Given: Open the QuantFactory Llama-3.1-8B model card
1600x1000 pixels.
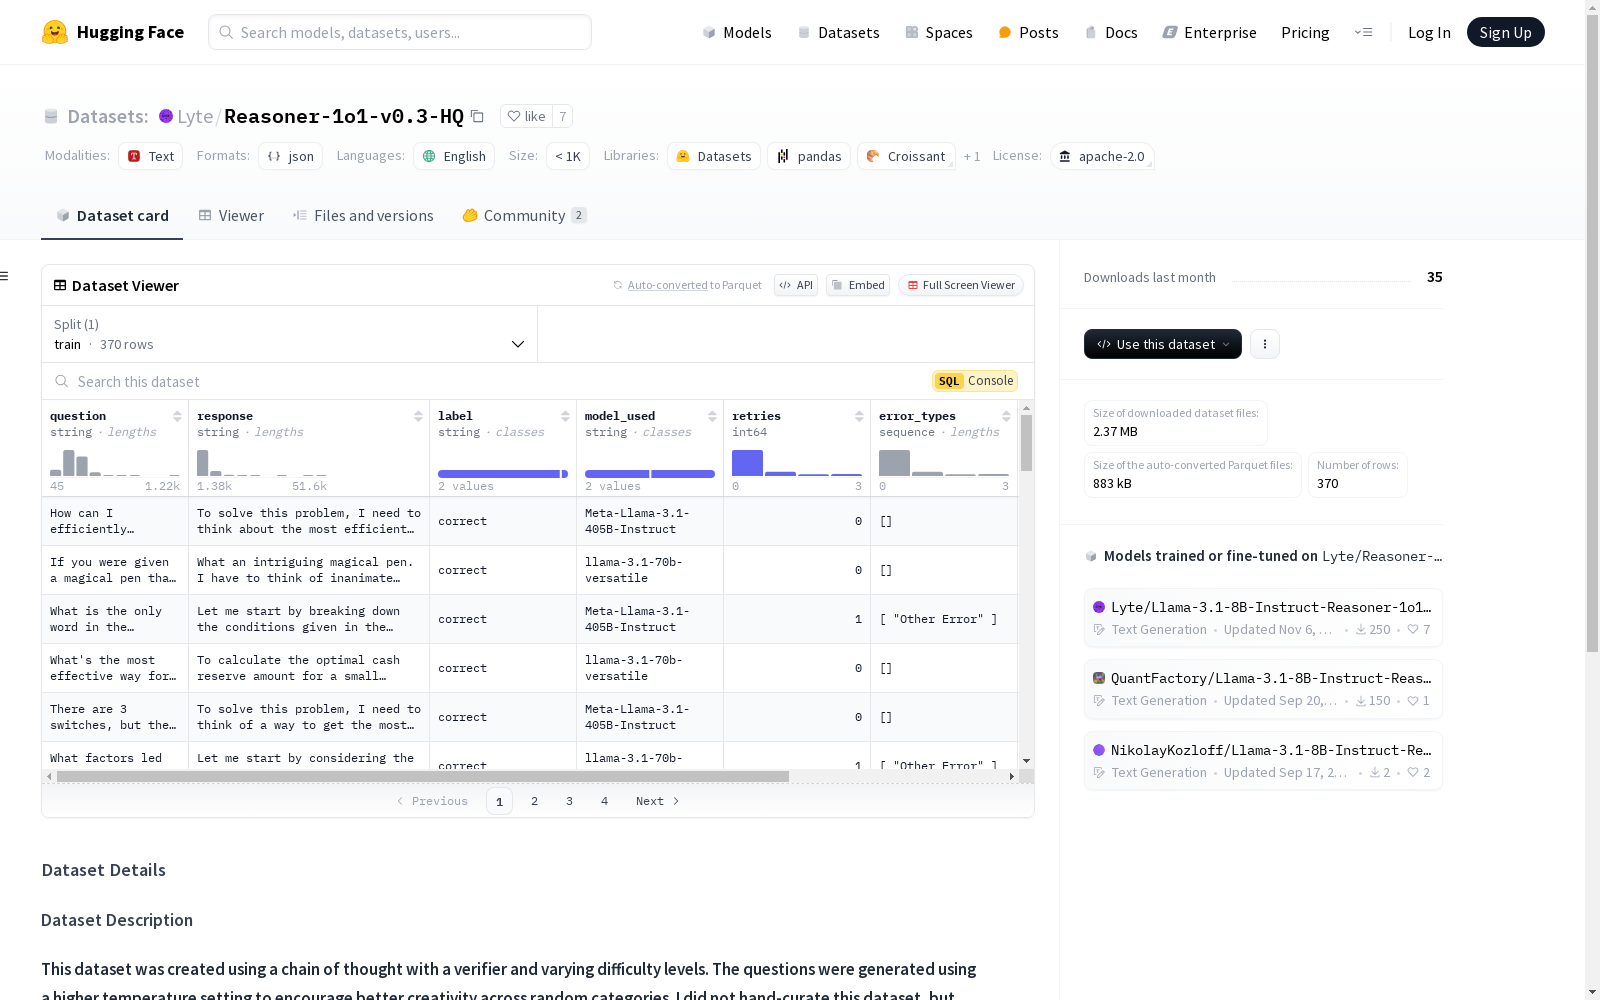Looking at the screenshot, I should (x=1263, y=689).
